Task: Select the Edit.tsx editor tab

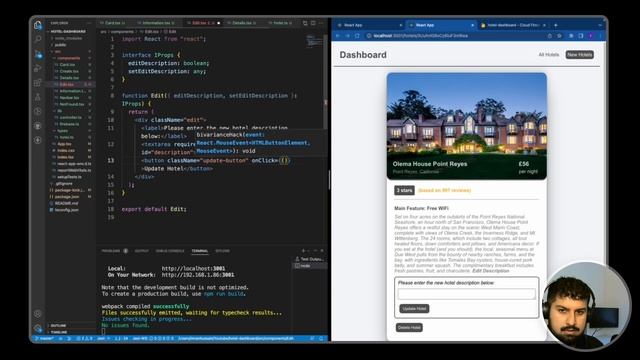Action: coord(202,23)
